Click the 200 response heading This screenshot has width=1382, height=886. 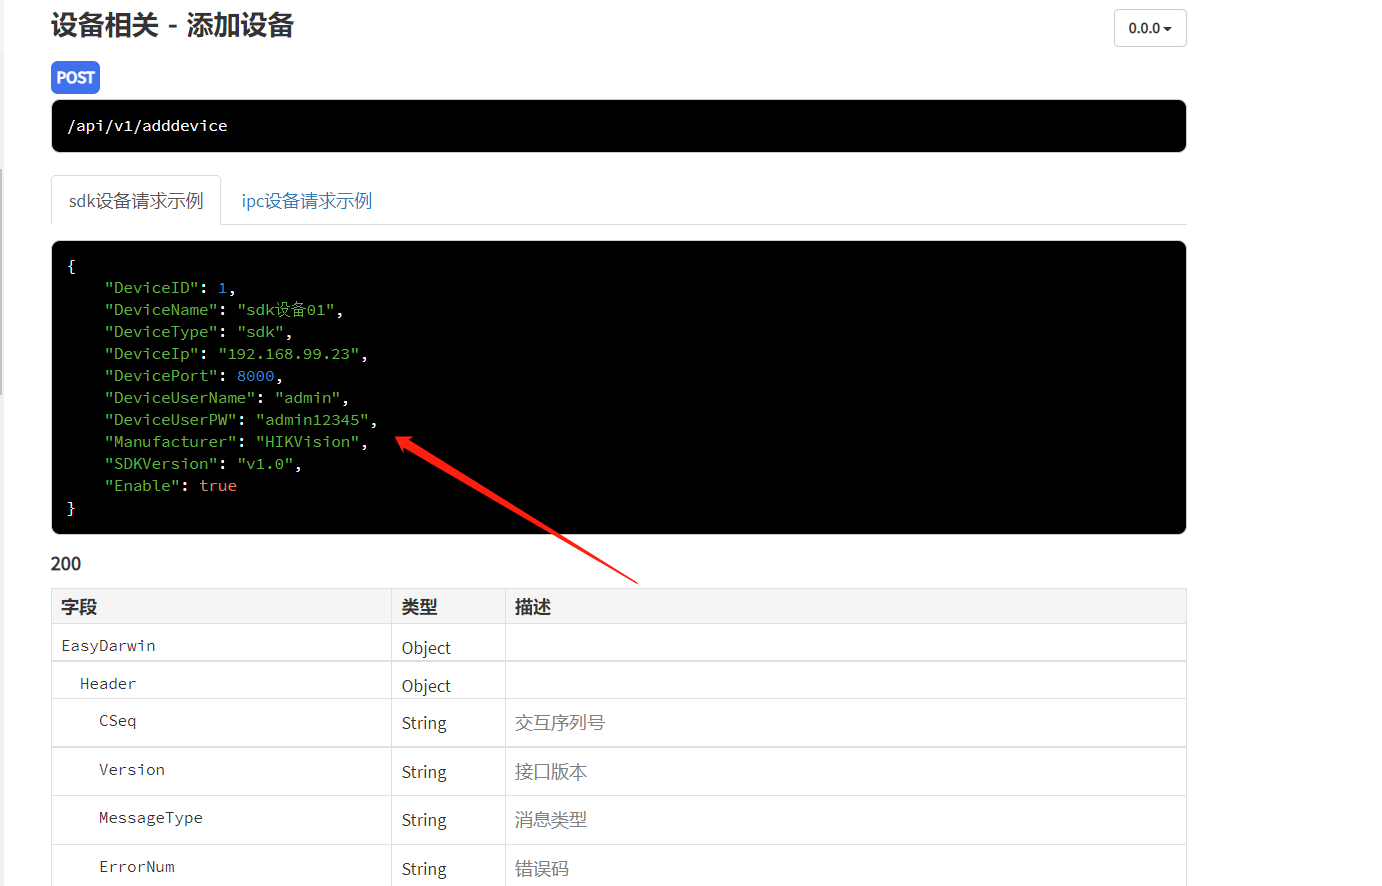click(x=66, y=564)
